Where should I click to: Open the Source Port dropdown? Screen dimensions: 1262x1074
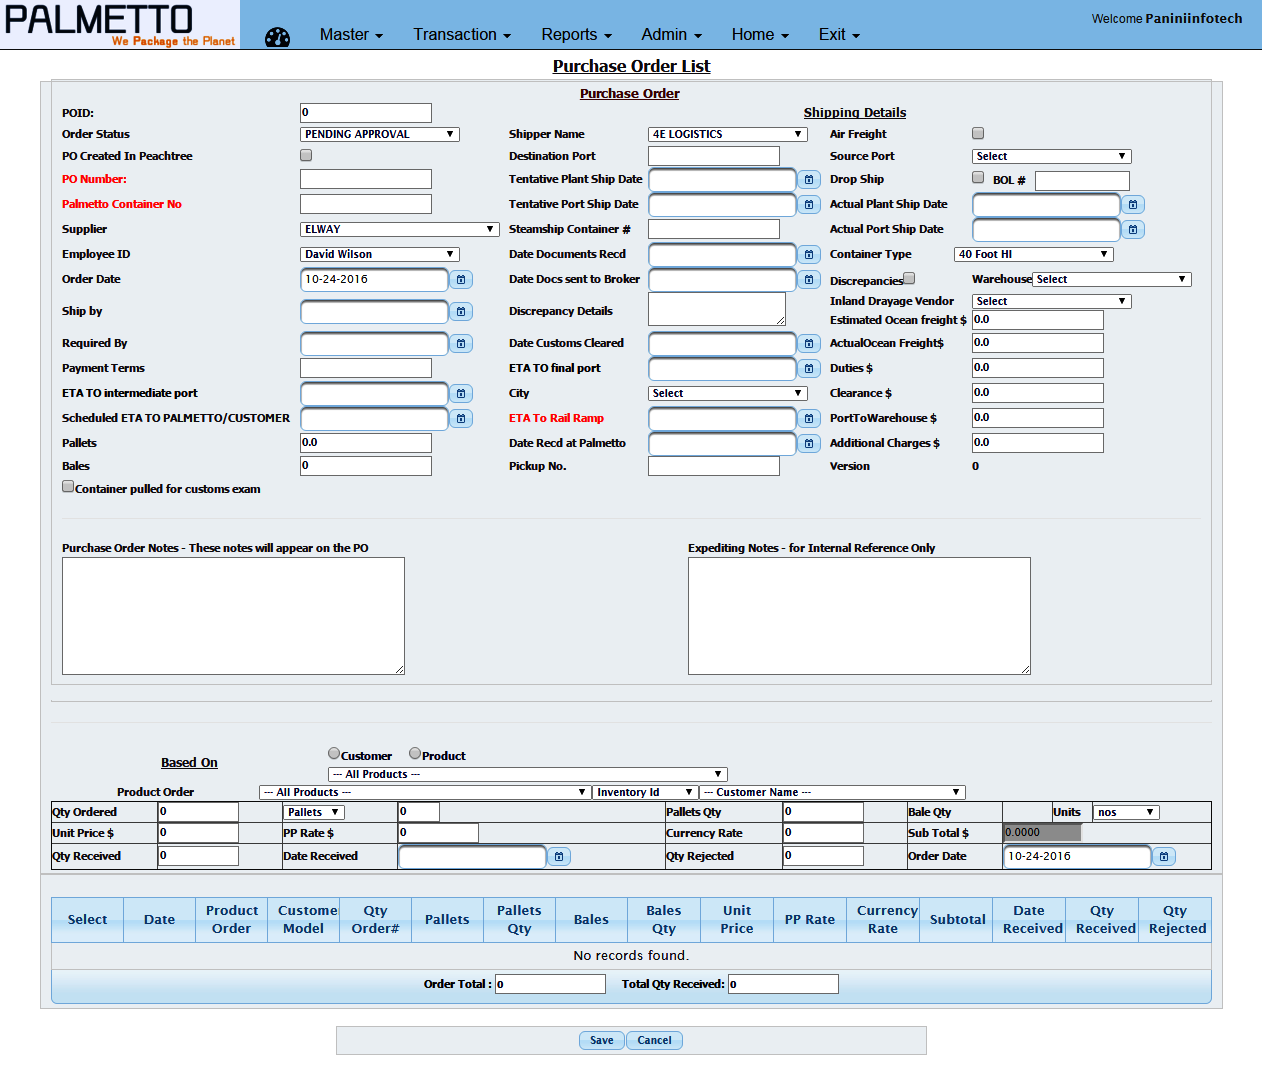pyautogui.click(x=1052, y=156)
